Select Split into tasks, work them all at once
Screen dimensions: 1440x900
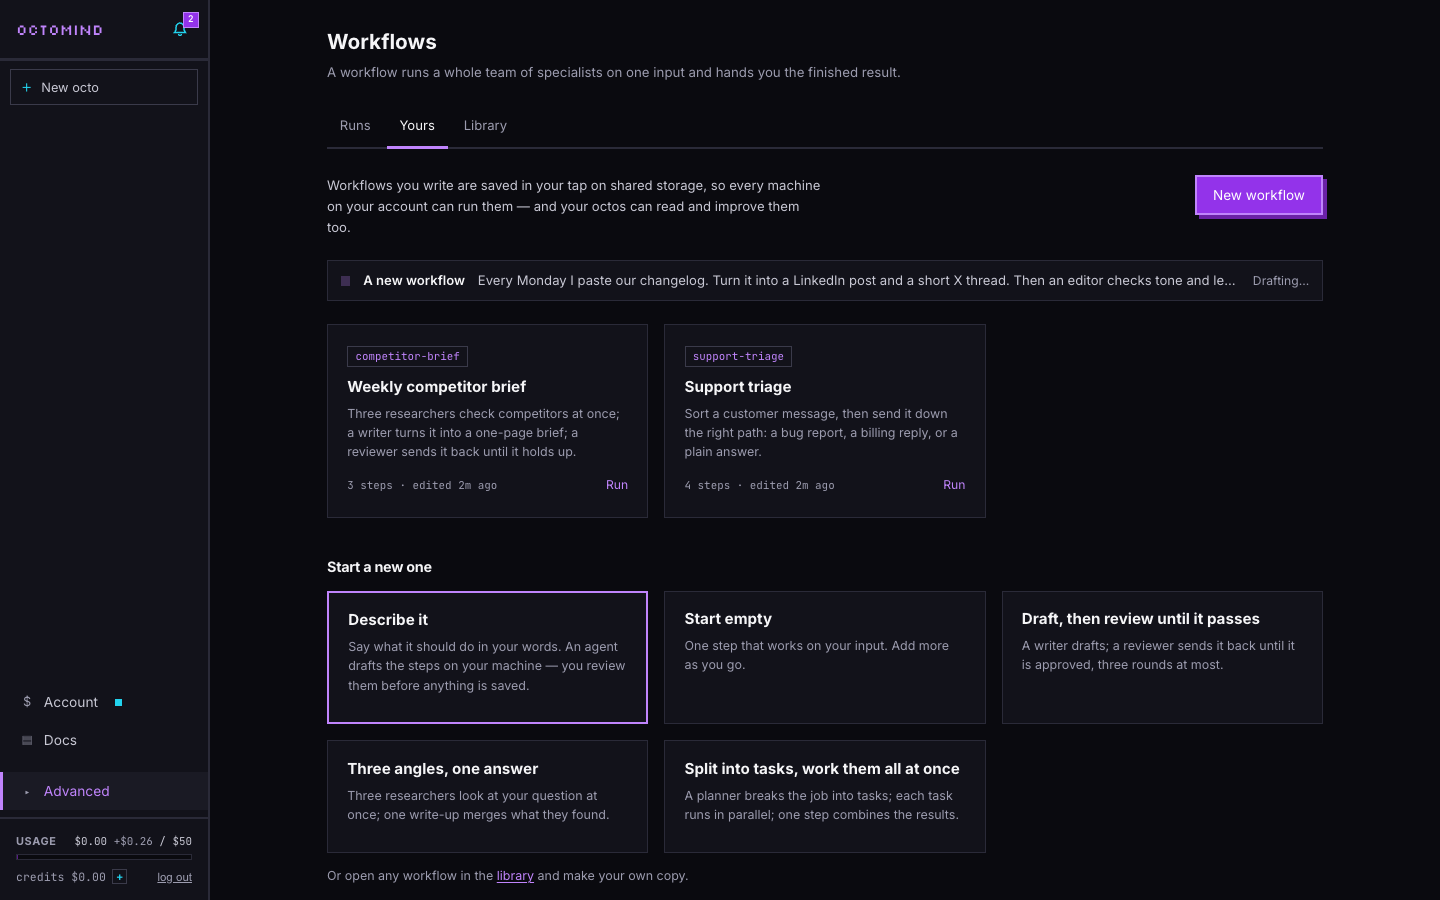[825, 796]
